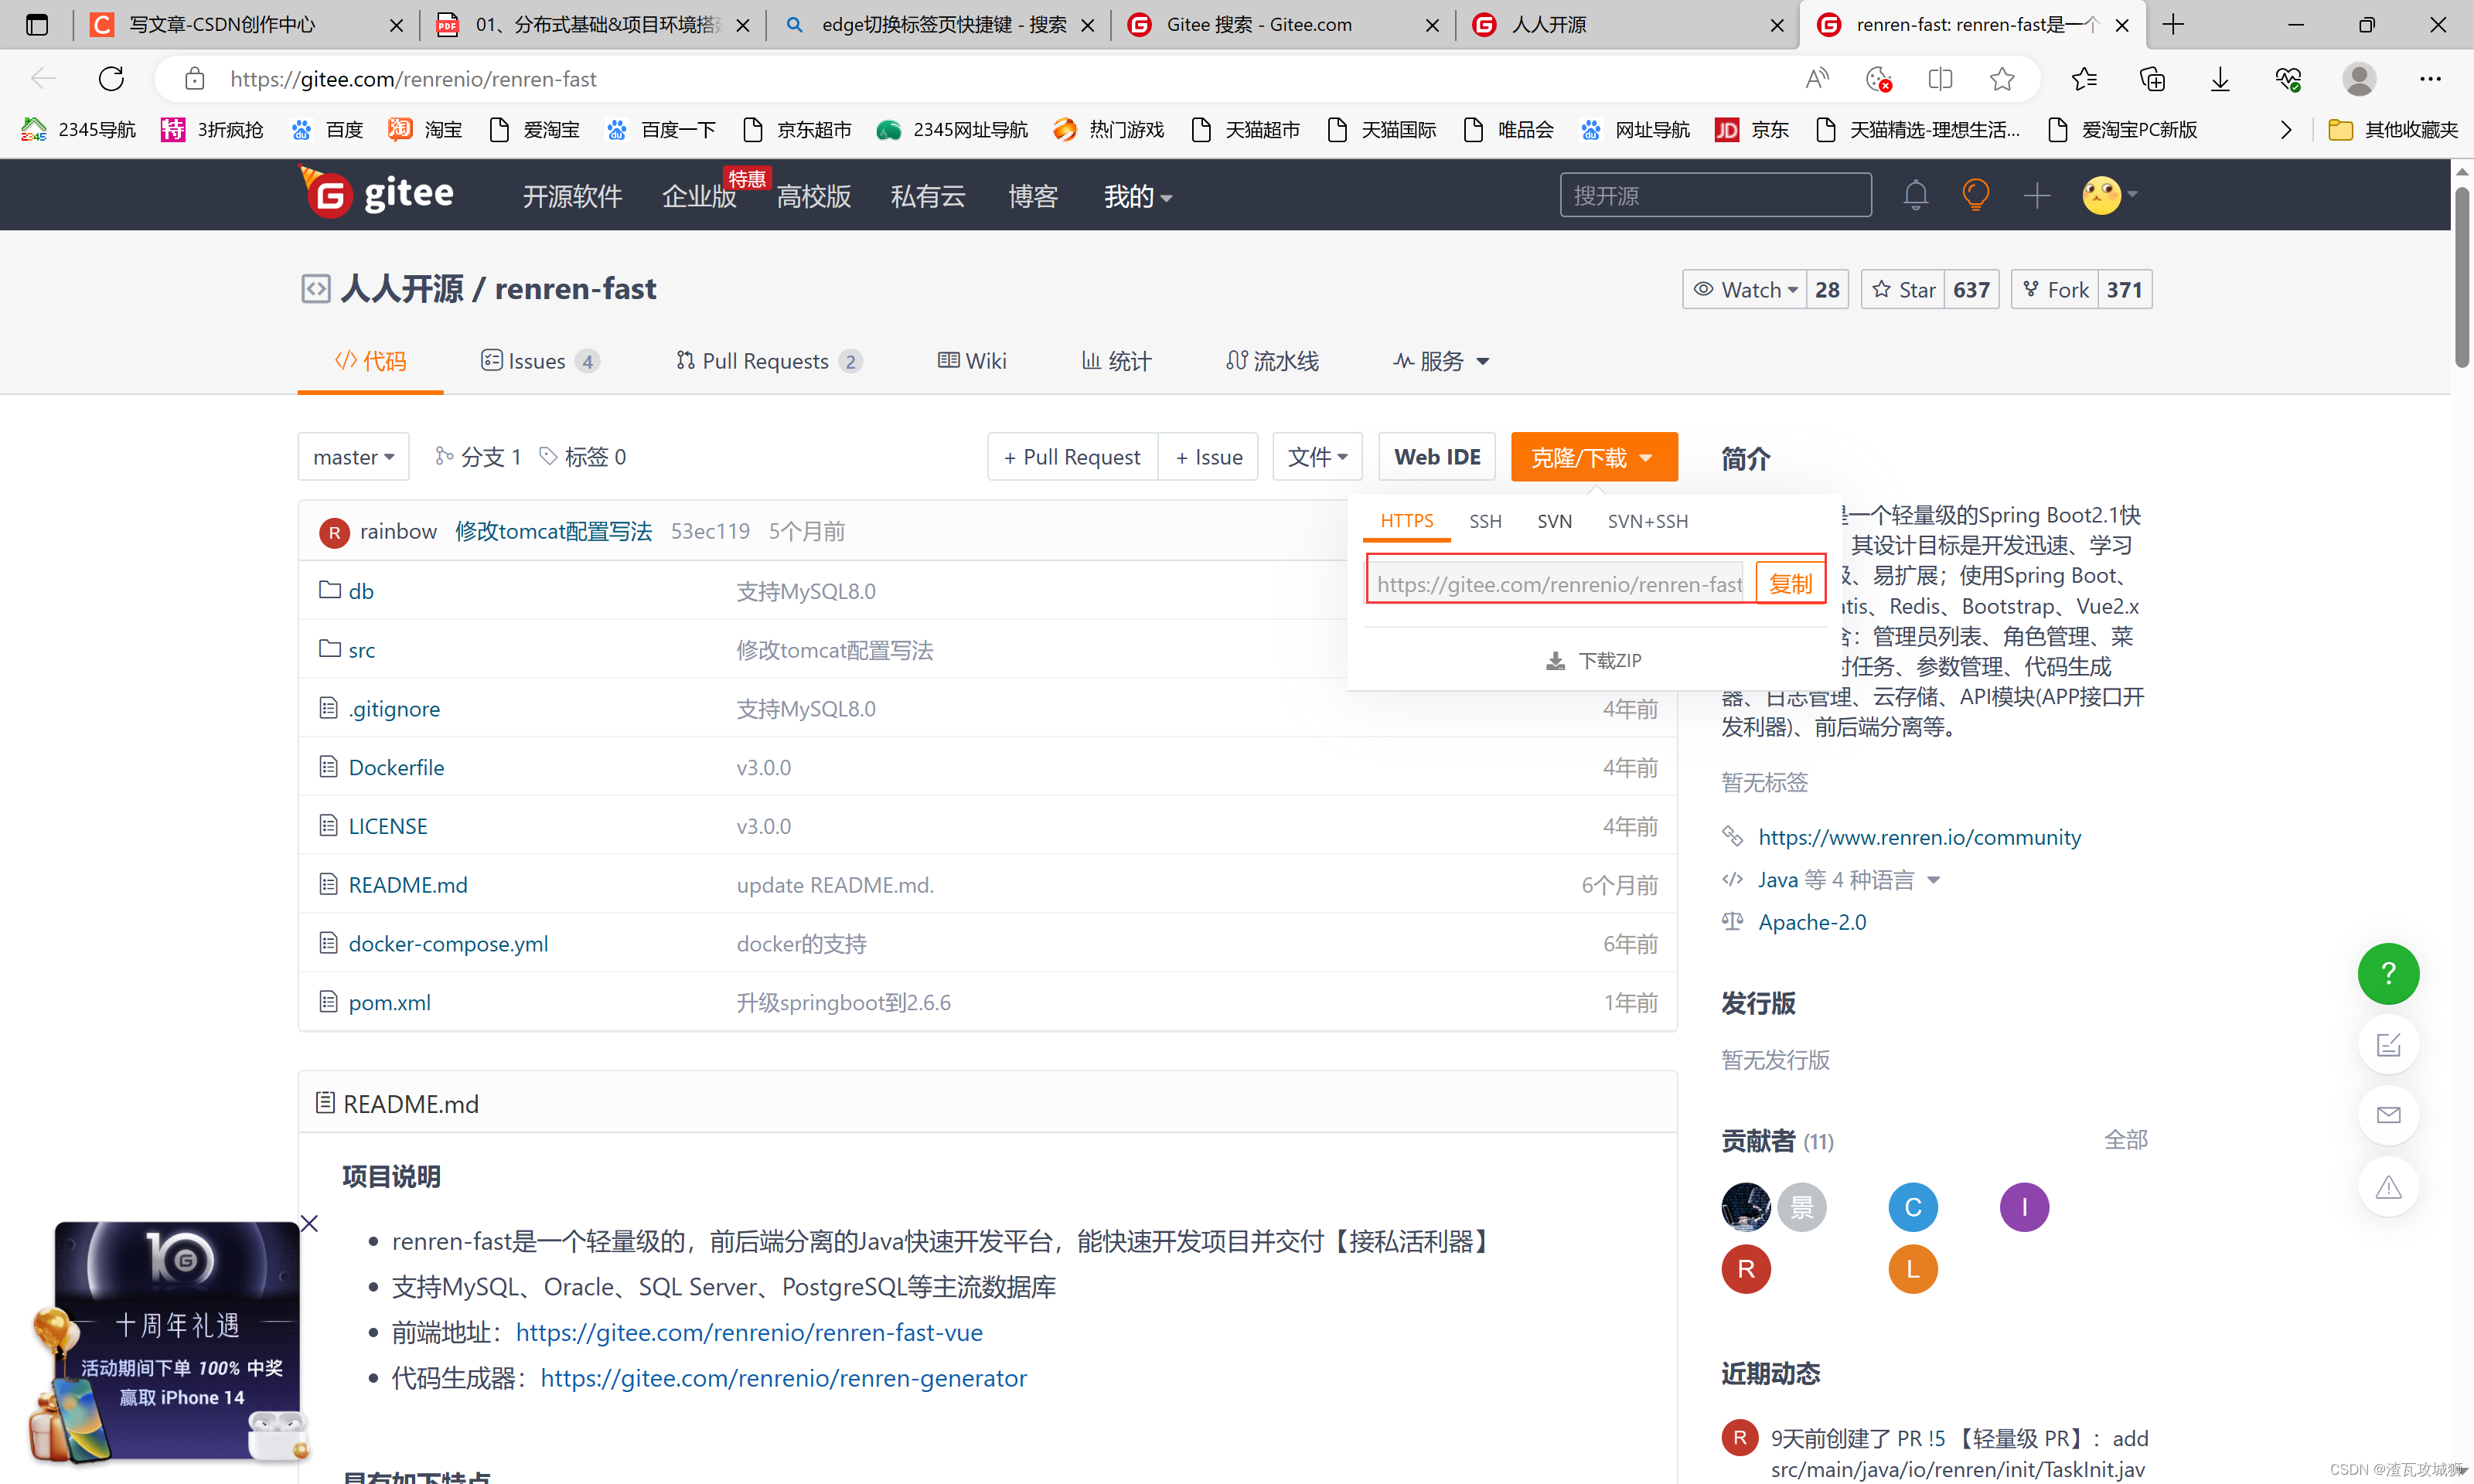Screen dimensions: 2474x1484
Task: Click the 复制 copy URL button
Action: click(1789, 583)
